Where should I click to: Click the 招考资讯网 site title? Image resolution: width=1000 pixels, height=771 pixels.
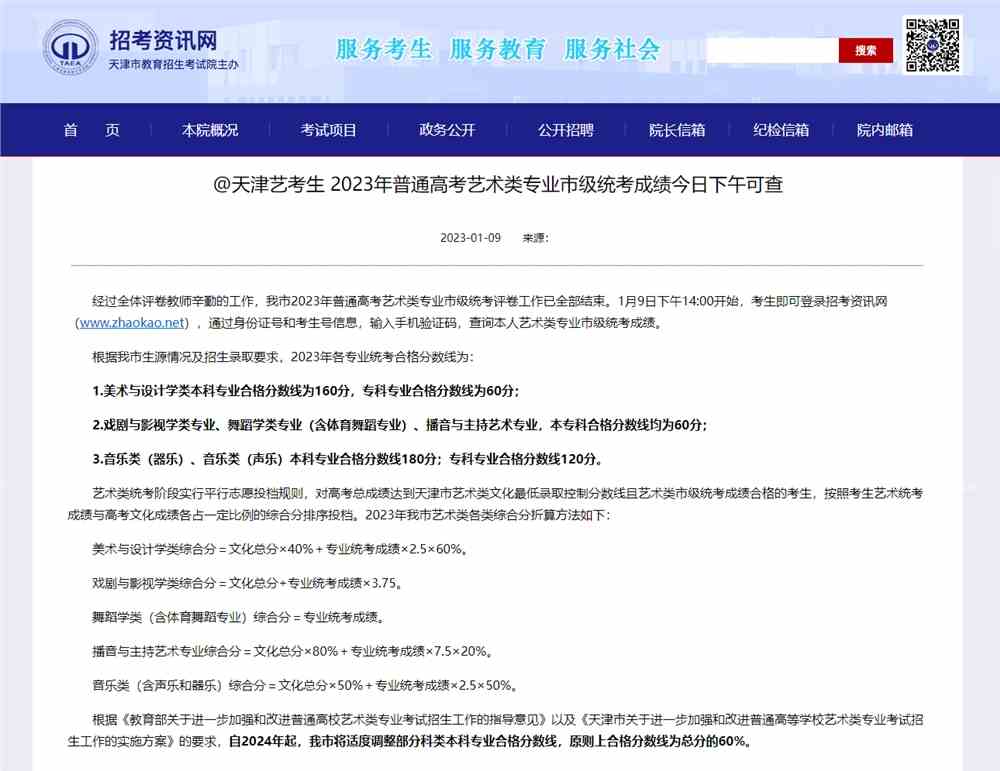click(163, 40)
